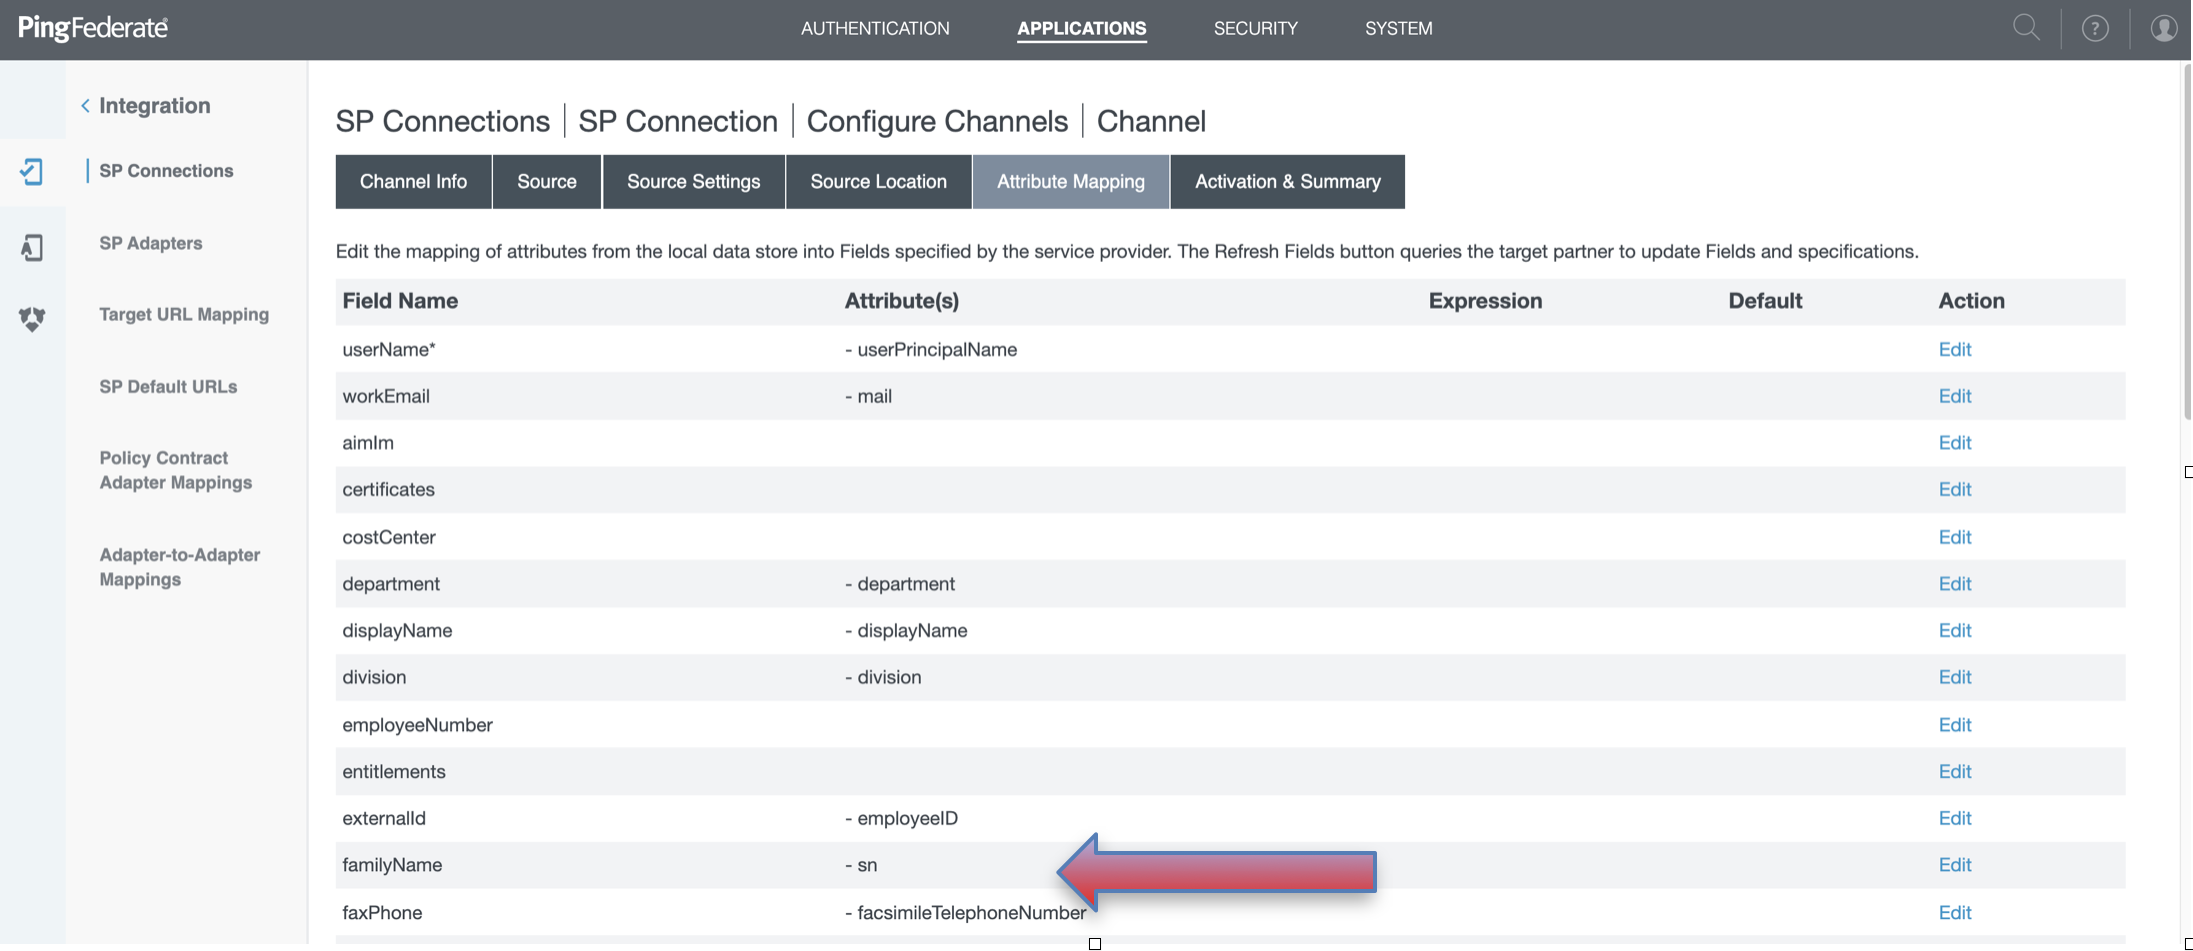
Task: Switch to the Source Settings tab
Action: point(693,182)
